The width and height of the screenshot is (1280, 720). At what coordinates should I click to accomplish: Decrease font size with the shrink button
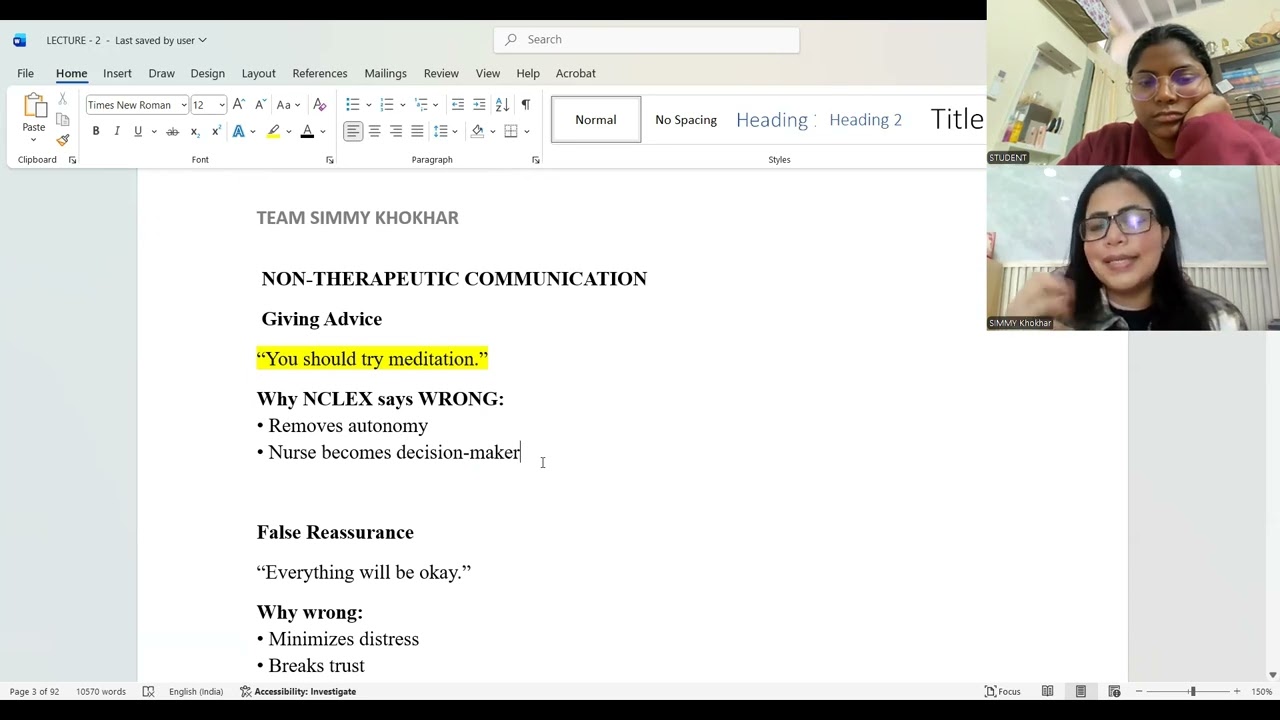click(x=260, y=104)
